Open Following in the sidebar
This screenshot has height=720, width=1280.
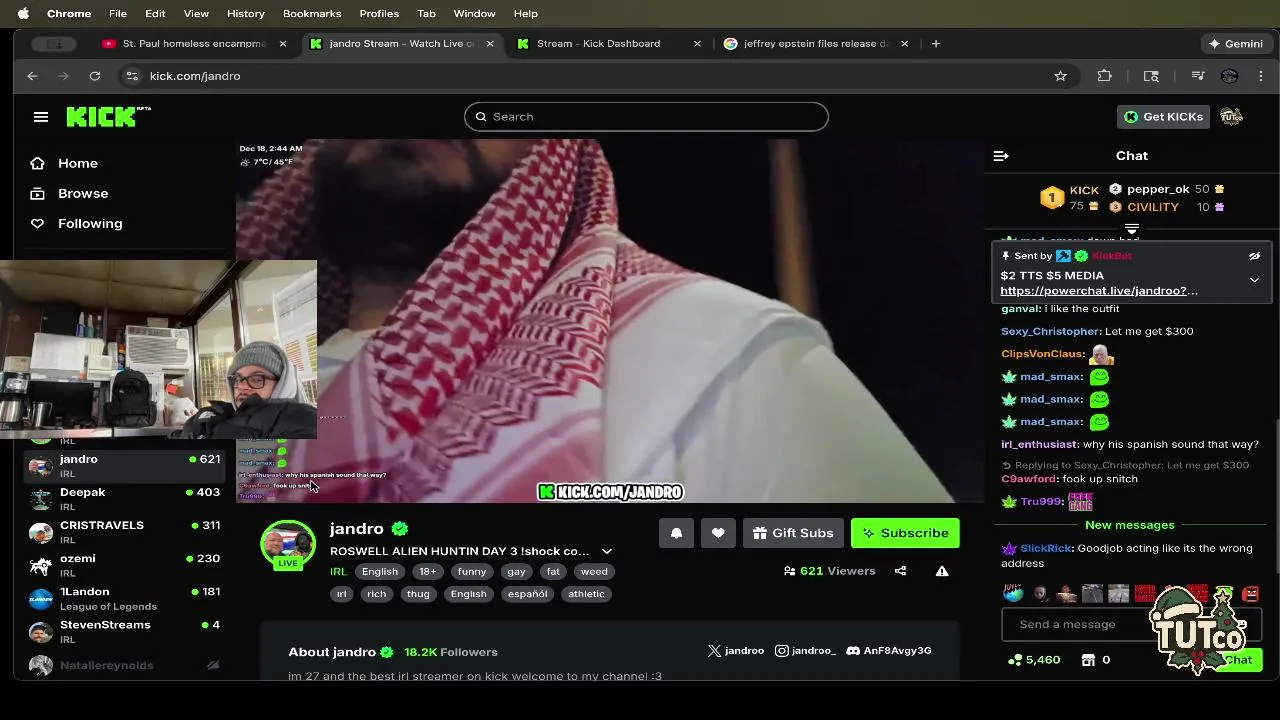[x=90, y=223]
